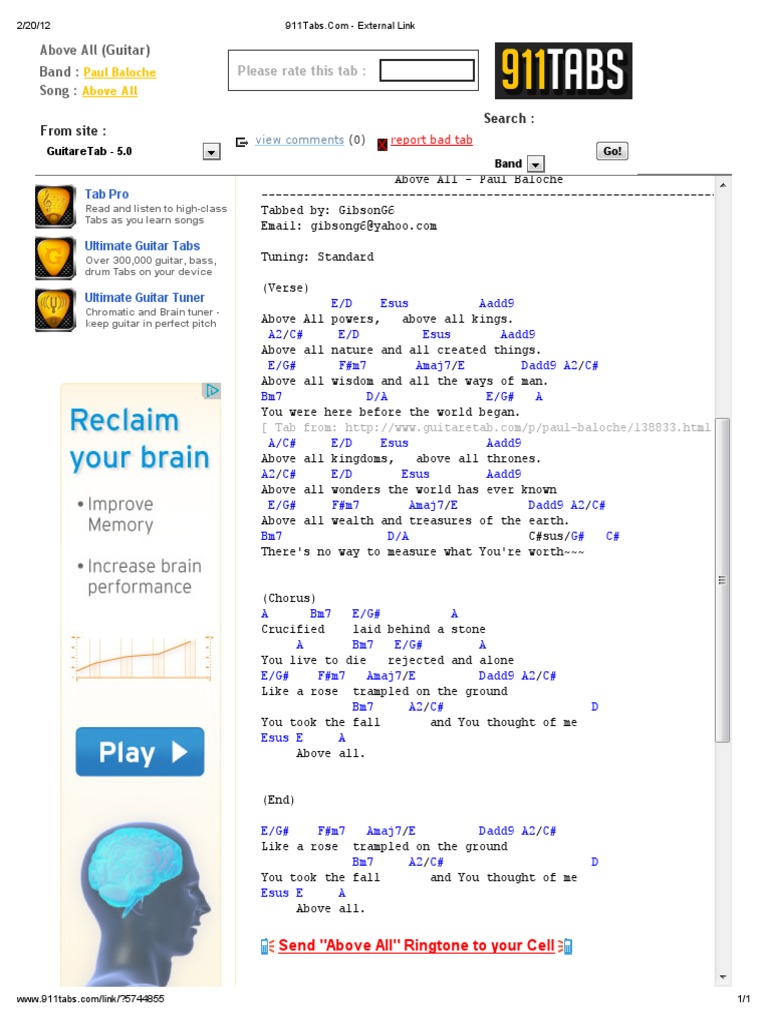This screenshot has width=768, height=1024.
Task: Click the Go! search button
Action: (x=612, y=151)
